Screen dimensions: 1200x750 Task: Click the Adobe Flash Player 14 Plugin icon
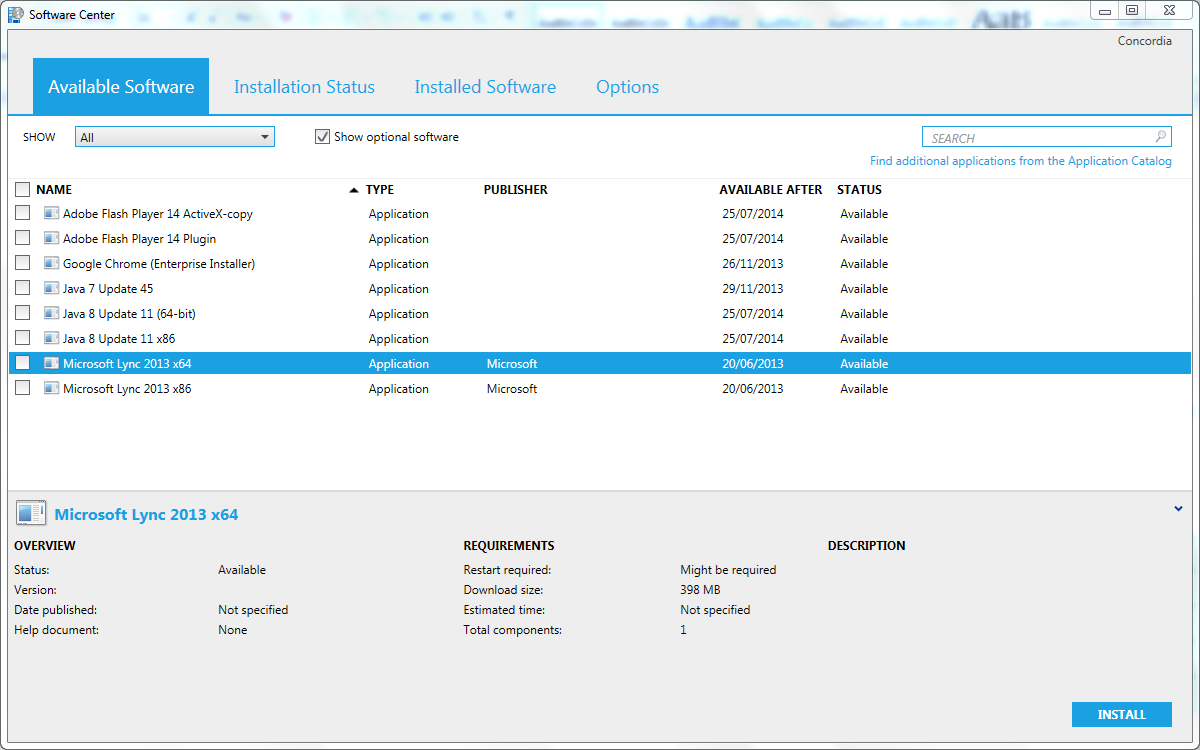coord(51,238)
